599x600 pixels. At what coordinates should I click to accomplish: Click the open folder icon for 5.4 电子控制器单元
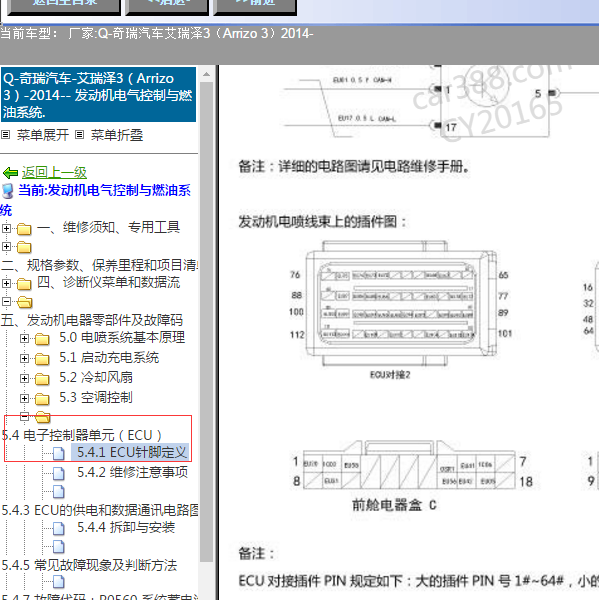[43, 417]
